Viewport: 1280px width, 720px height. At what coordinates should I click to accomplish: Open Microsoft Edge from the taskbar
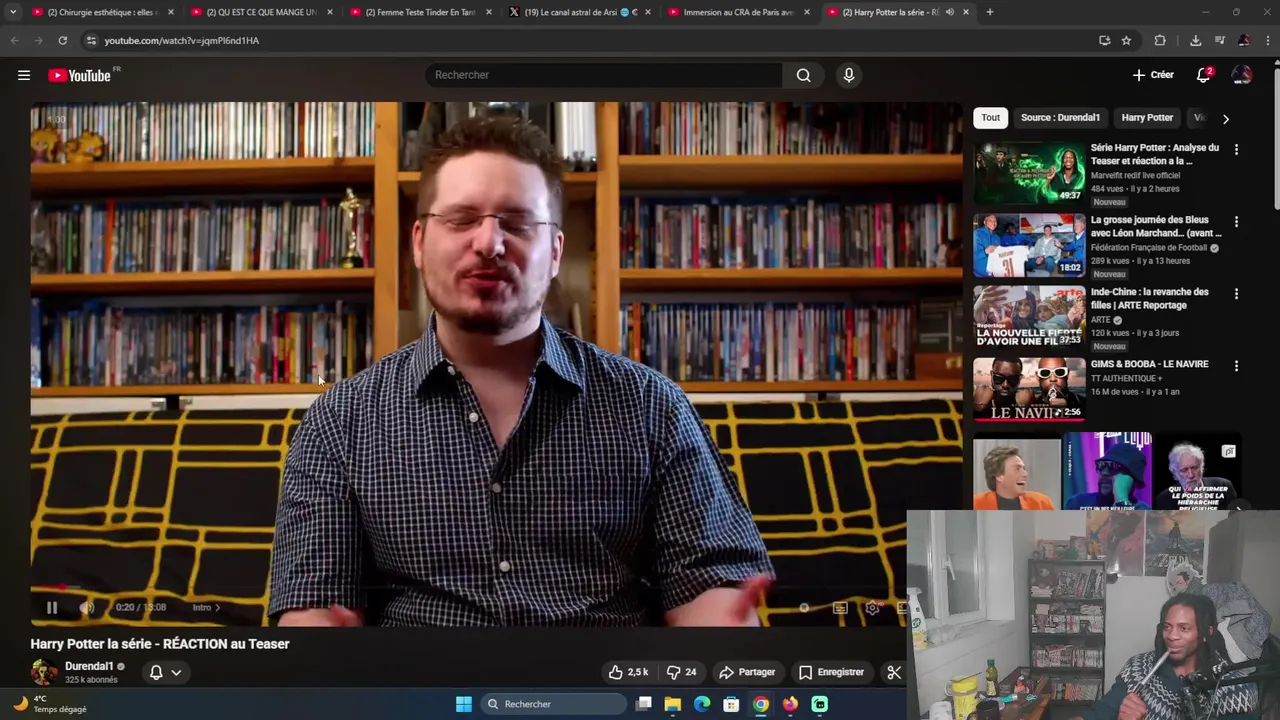tap(702, 704)
